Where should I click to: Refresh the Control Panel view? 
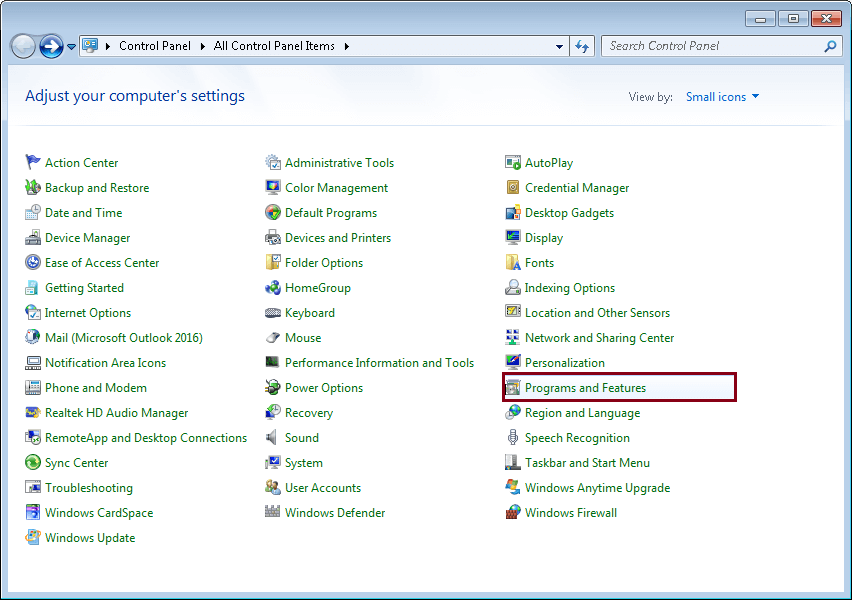[x=582, y=47]
